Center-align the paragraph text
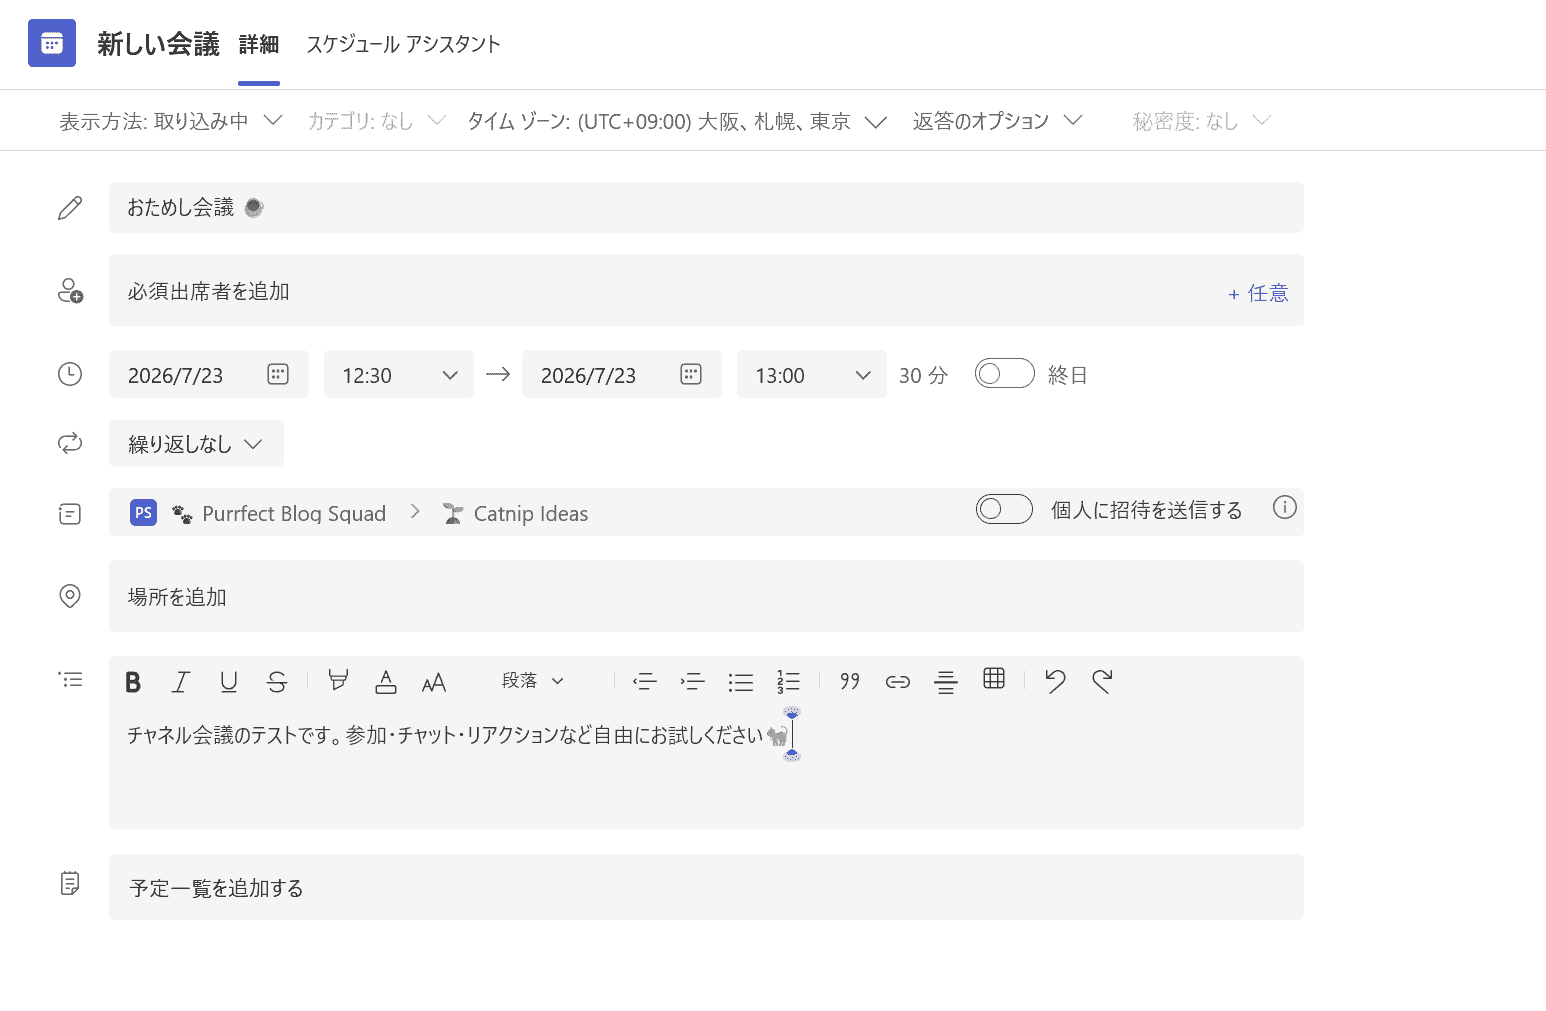 click(946, 682)
